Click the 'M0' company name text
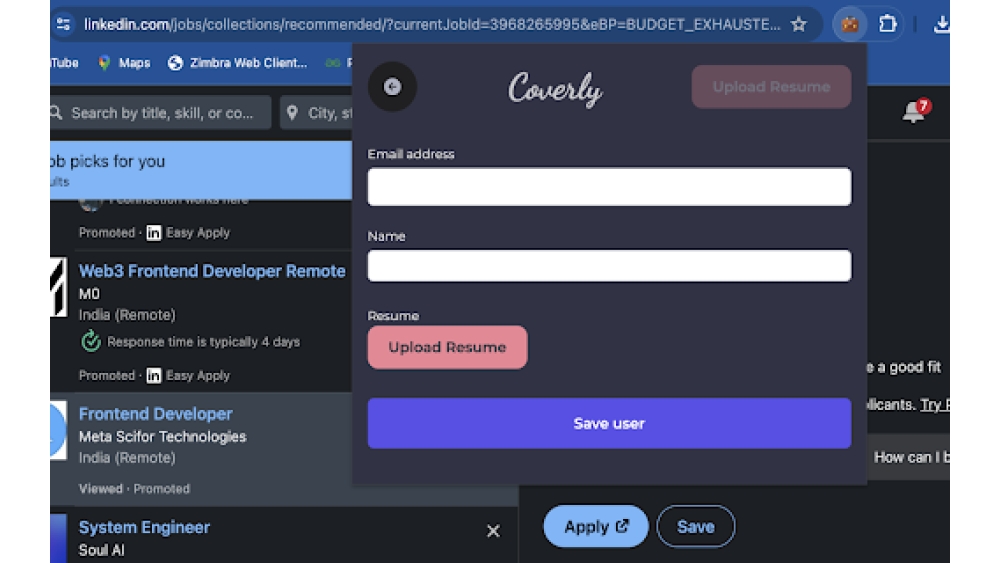 89,294
